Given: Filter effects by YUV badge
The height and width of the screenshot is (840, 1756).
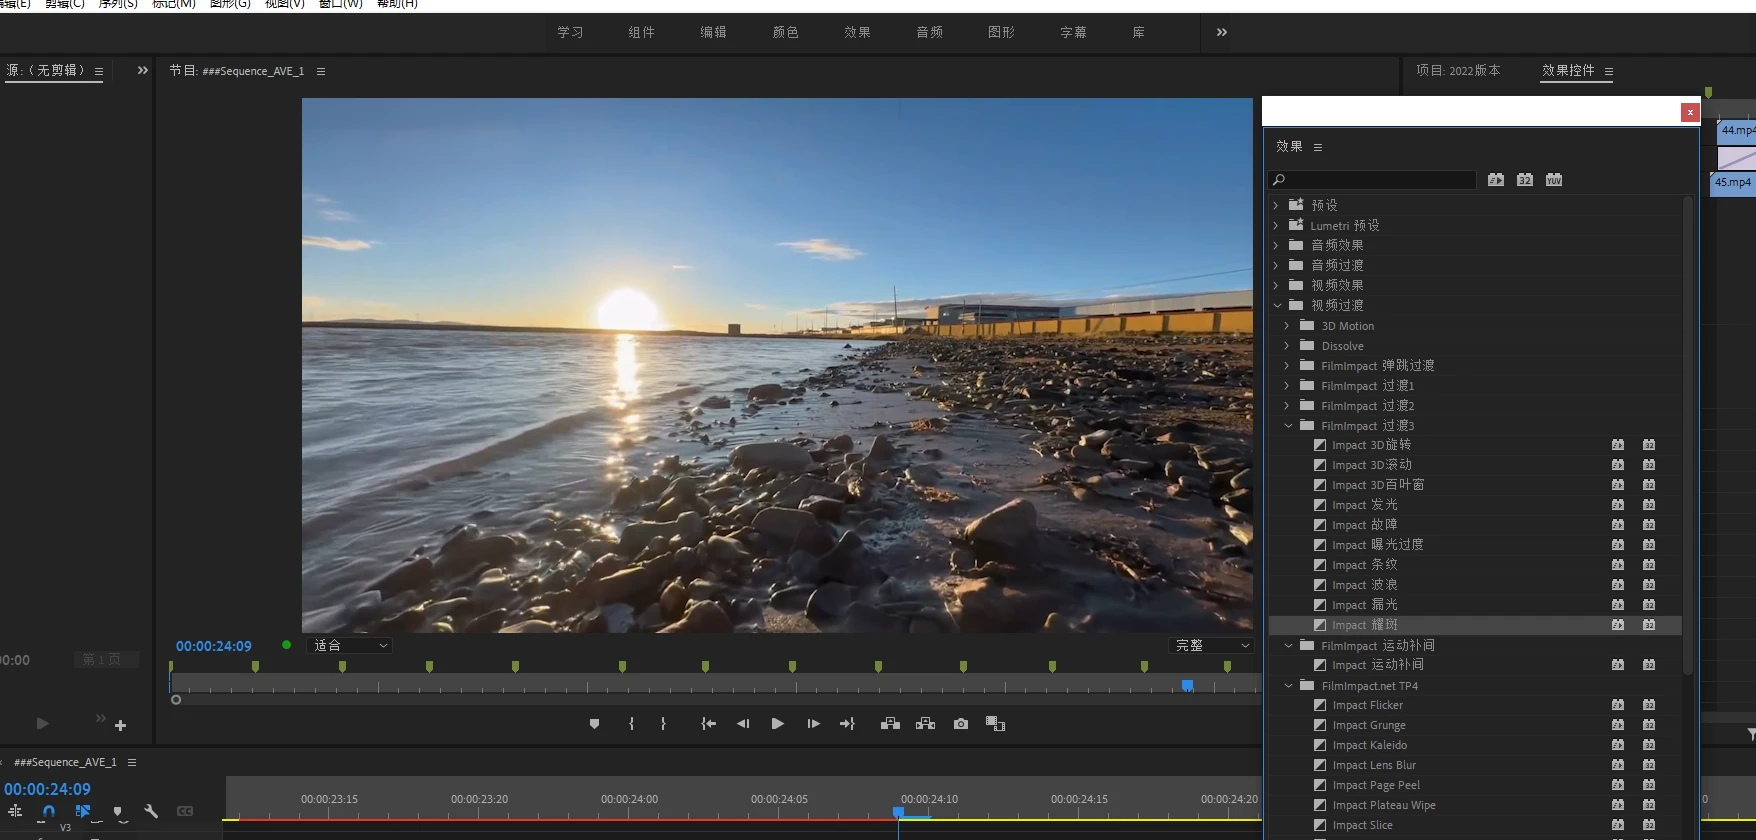Looking at the screenshot, I should pos(1553,180).
